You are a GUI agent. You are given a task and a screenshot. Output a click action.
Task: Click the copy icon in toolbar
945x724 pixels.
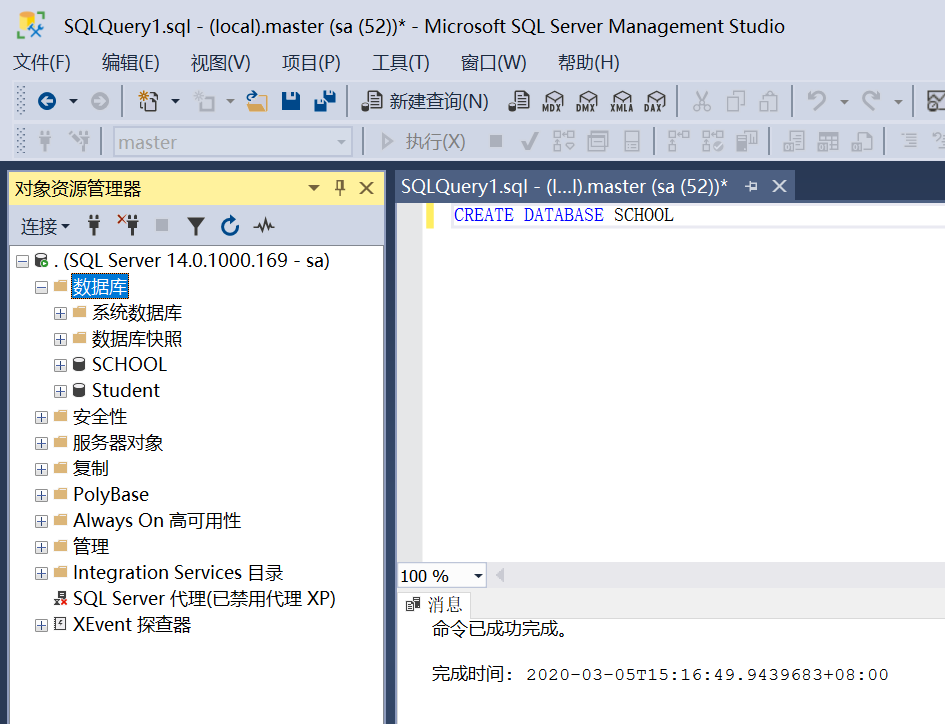tap(735, 101)
